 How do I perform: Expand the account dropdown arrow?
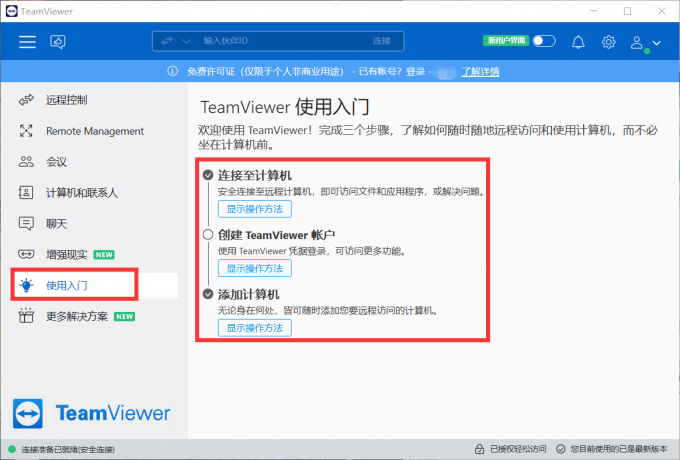(x=657, y=42)
